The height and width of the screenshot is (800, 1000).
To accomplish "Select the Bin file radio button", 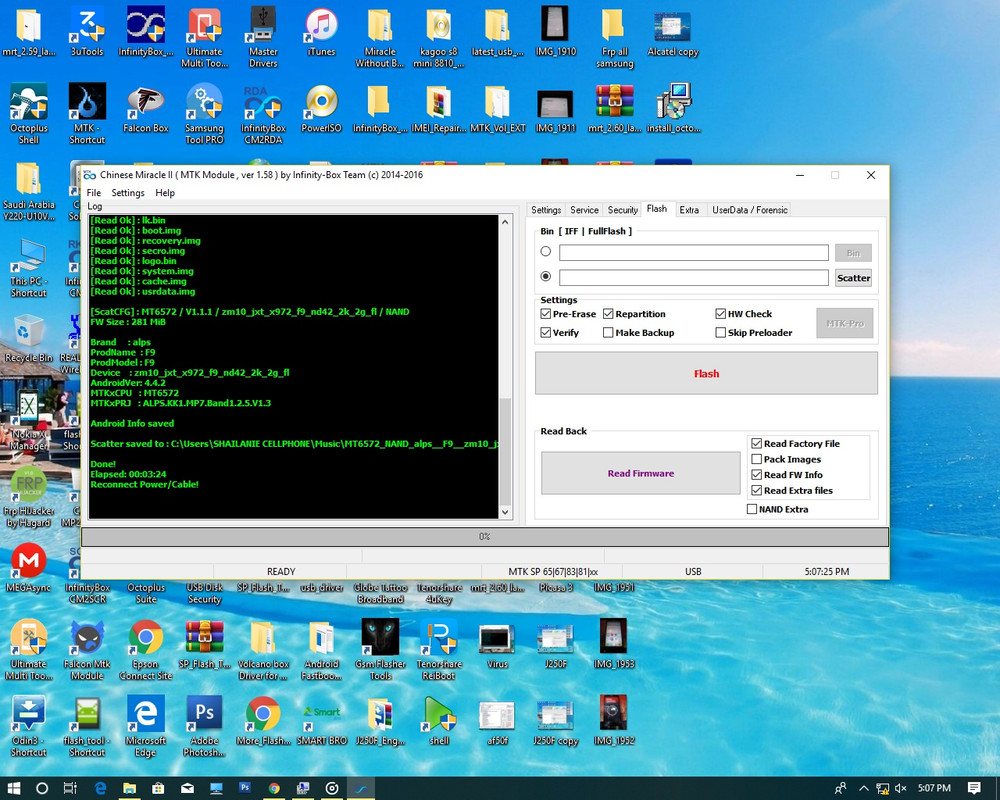I will pyautogui.click(x=545, y=251).
